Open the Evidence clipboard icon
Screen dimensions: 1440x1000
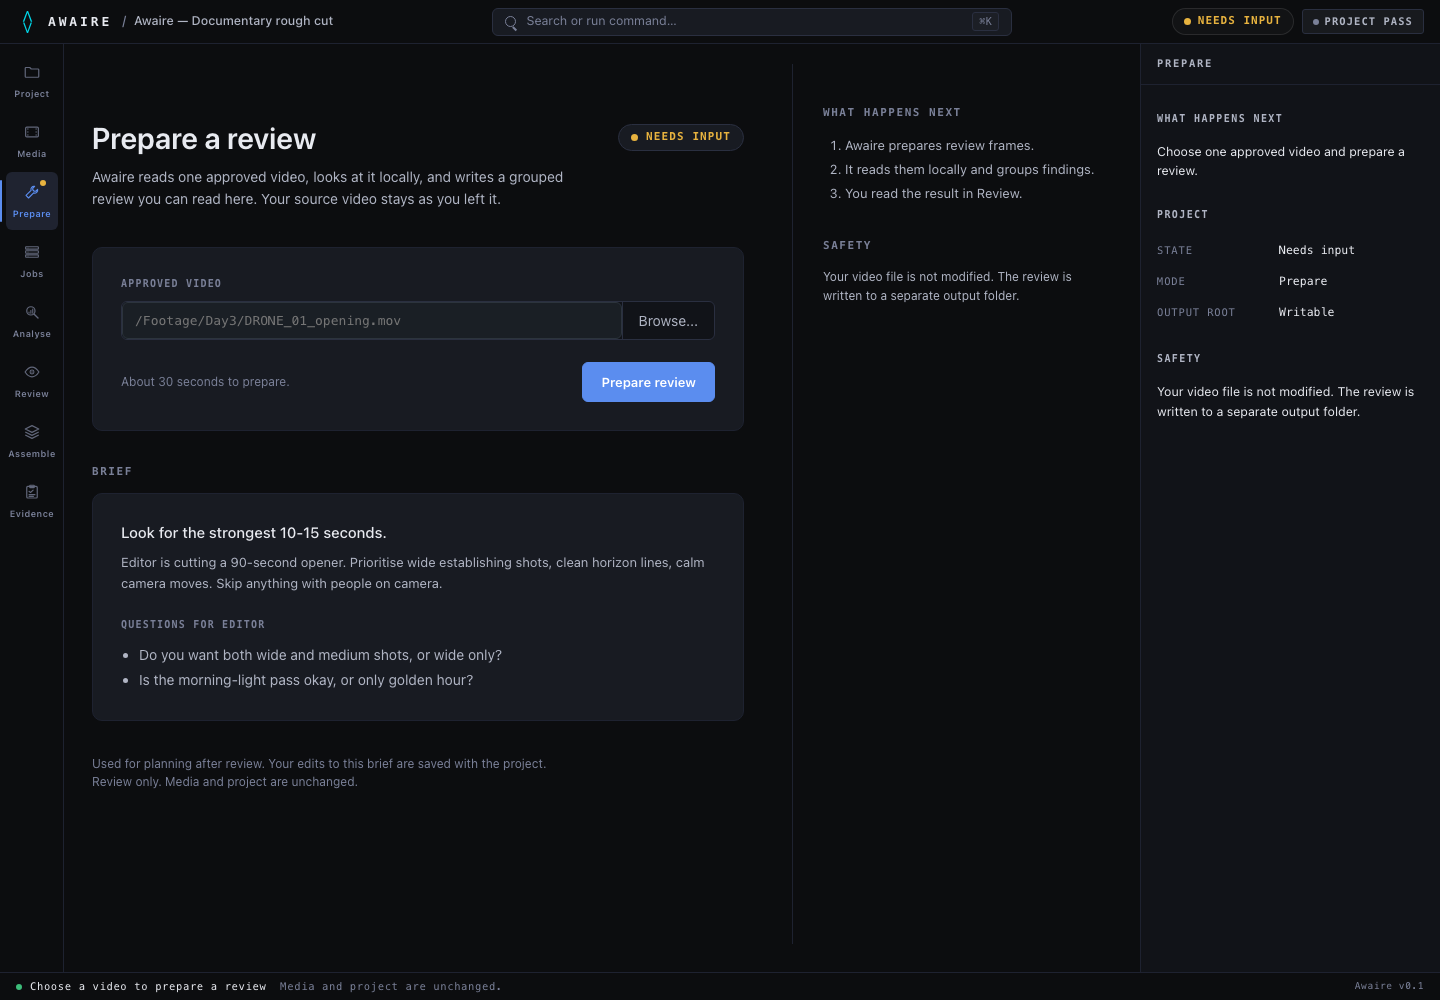(x=32, y=492)
